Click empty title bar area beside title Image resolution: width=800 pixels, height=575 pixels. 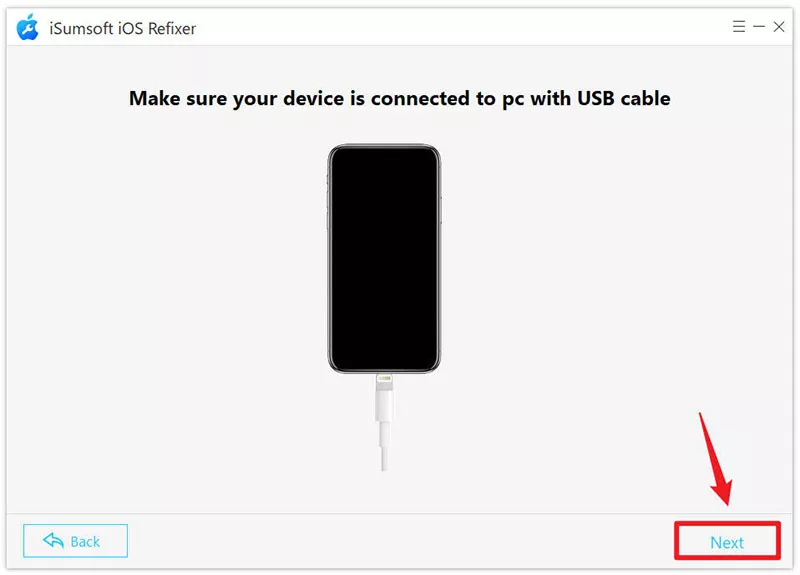click(x=459, y=27)
